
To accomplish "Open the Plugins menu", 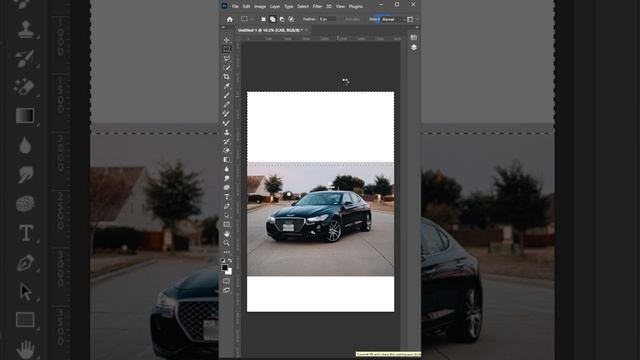I will point(356,6).
